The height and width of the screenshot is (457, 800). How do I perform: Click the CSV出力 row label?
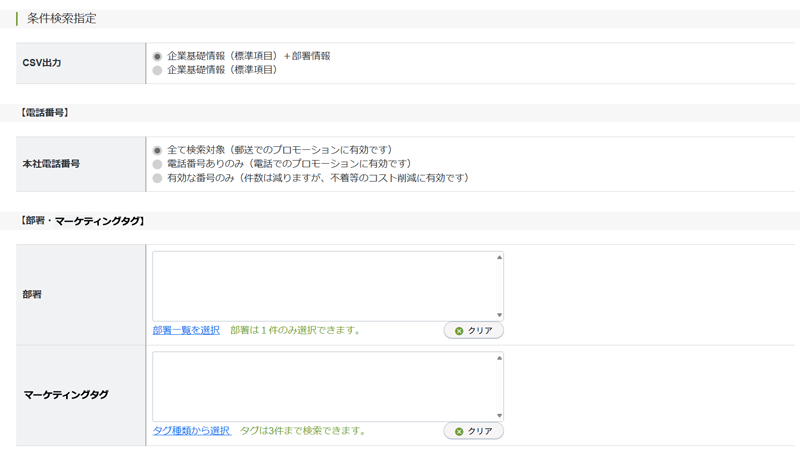(44, 63)
